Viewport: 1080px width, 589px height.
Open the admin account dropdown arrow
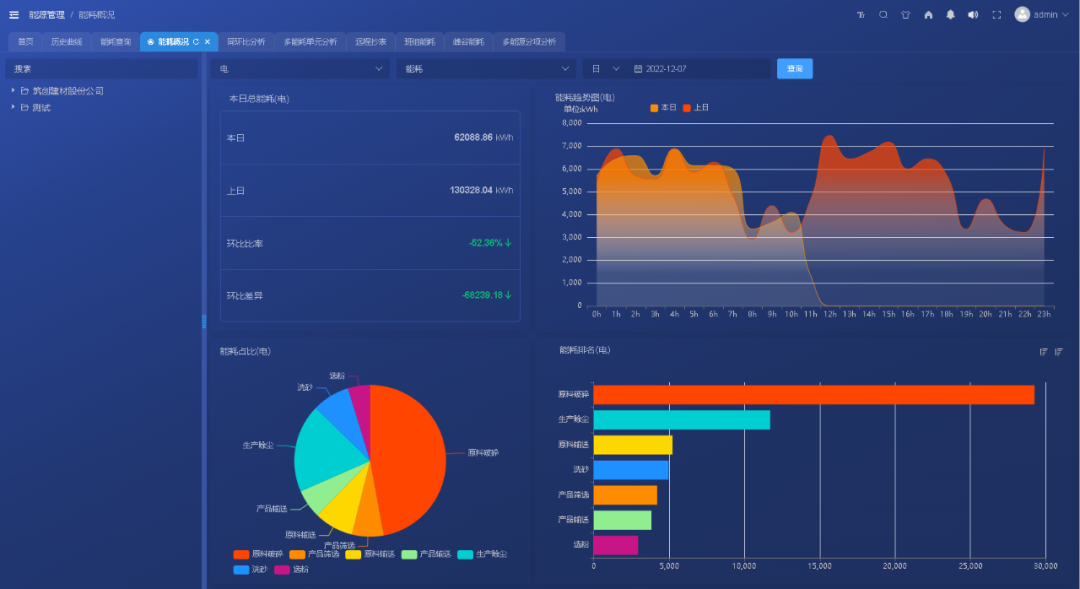(1066, 14)
